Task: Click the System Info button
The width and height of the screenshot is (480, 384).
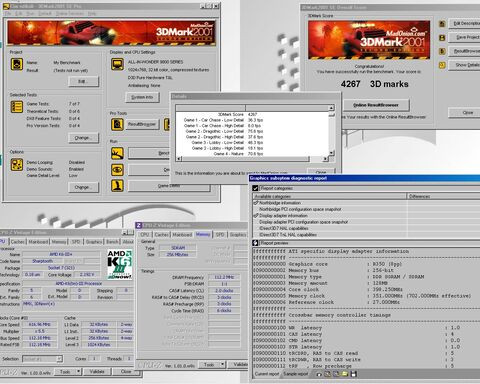Action: coord(142,97)
